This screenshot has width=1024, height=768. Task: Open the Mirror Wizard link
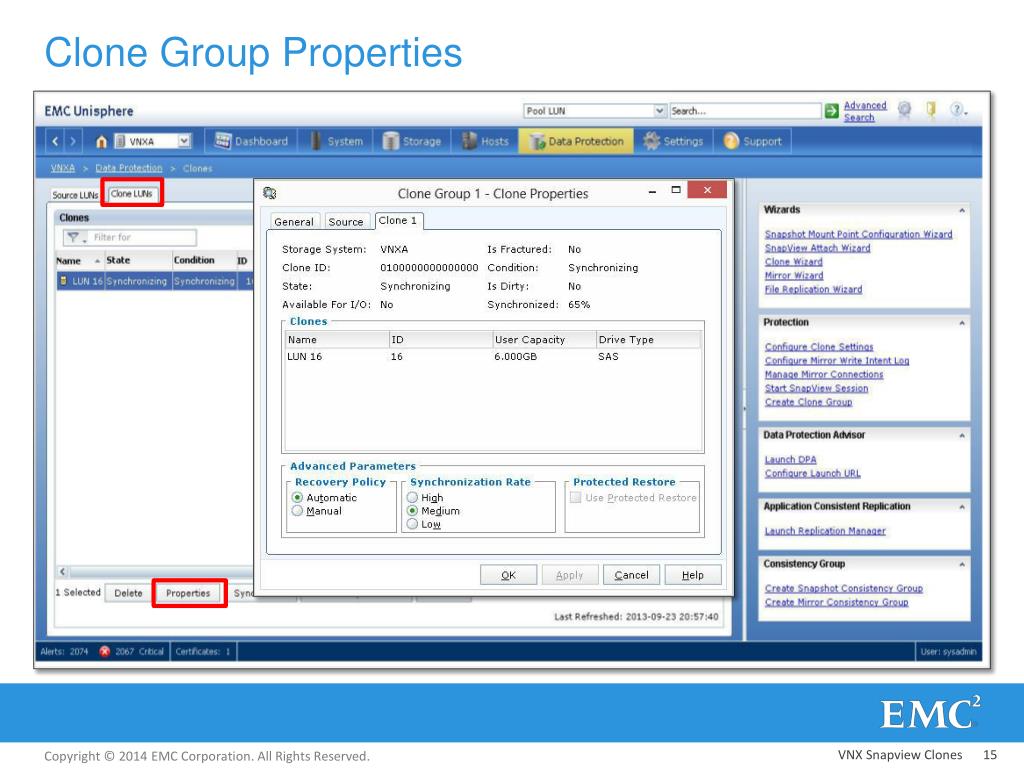(794, 275)
